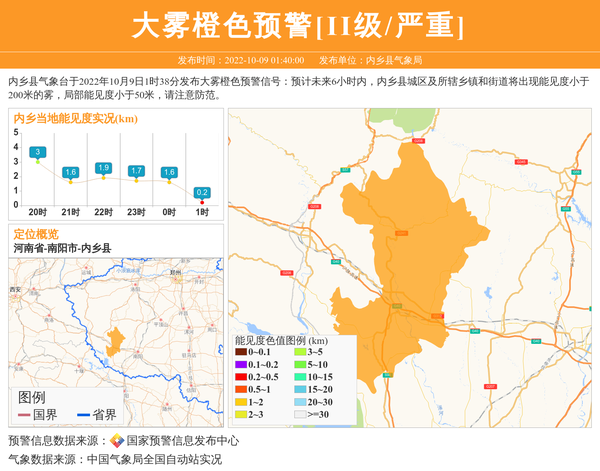Click the 1.6 km data label at 21时
The width and height of the screenshot is (600, 471).
coord(71,172)
